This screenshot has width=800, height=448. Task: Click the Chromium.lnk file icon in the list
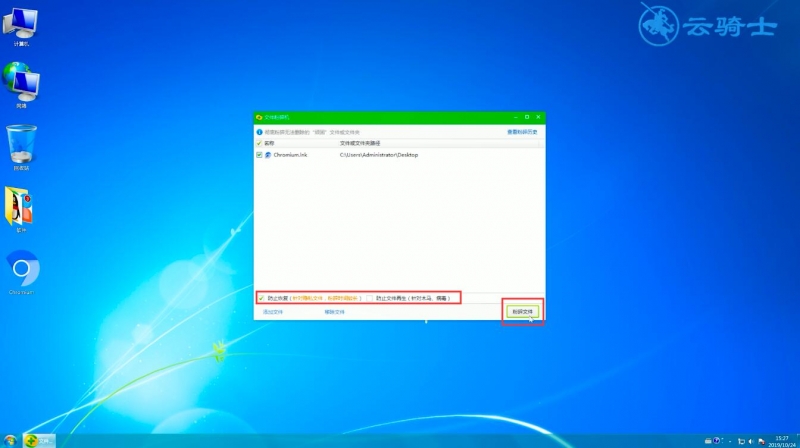tap(268, 155)
